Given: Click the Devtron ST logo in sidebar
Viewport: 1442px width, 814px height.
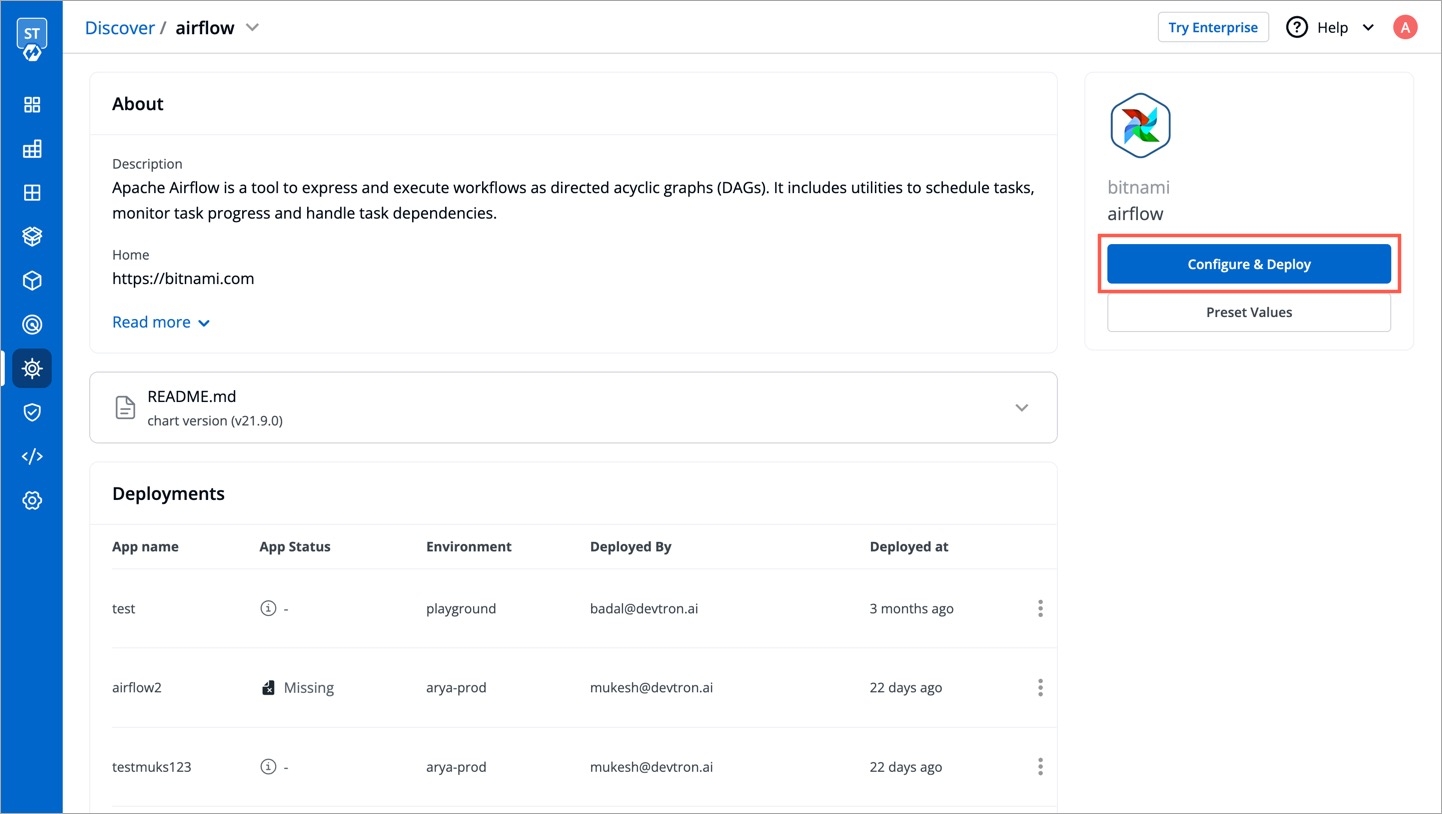Looking at the screenshot, I should (x=32, y=40).
